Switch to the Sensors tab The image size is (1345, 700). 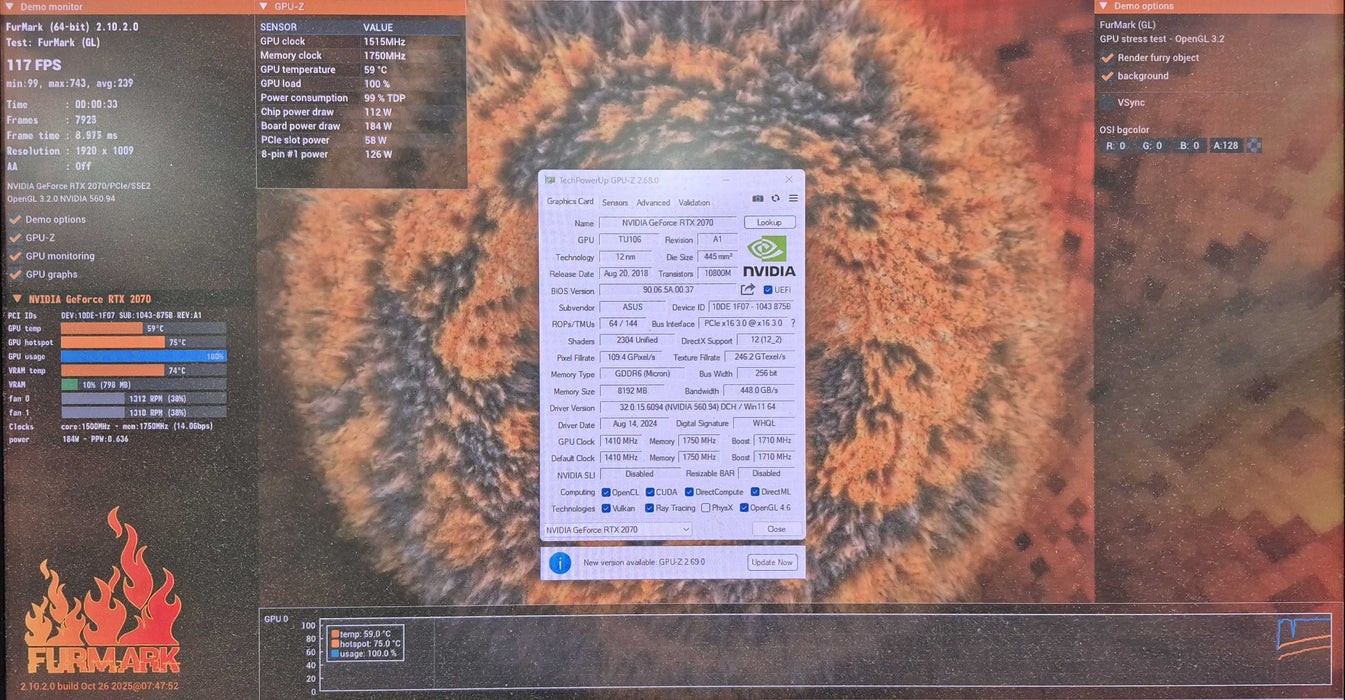click(x=615, y=203)
